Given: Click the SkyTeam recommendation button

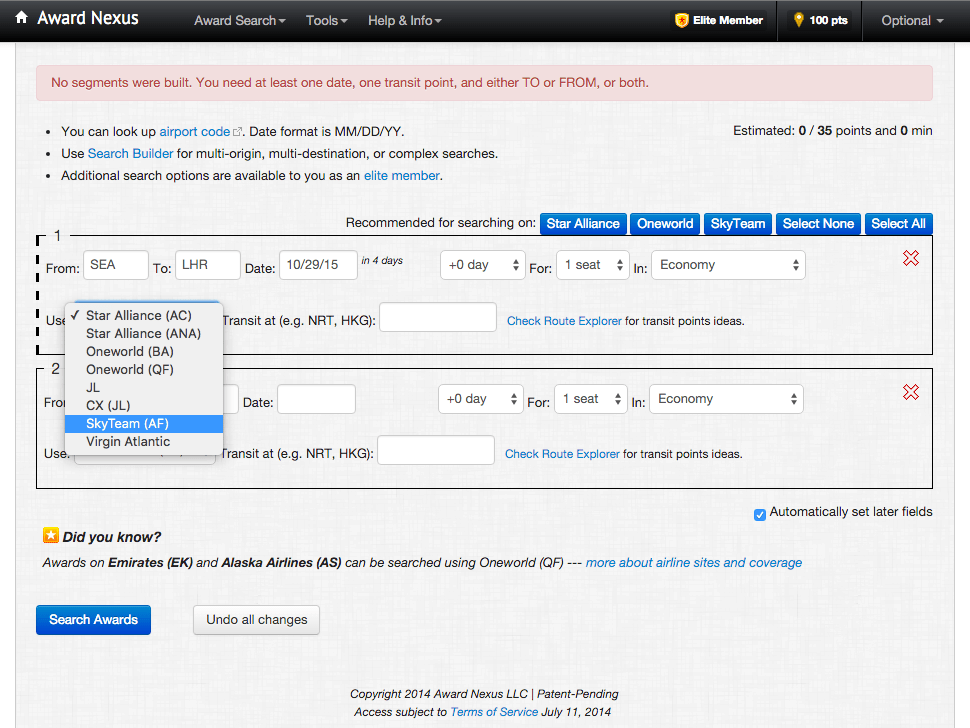Looking at the screenshot, I should 737,223.
